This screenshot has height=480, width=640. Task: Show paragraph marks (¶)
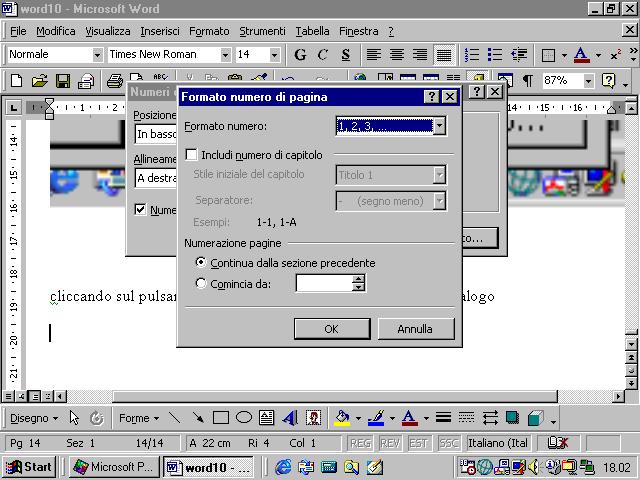(x=528, y=80)
